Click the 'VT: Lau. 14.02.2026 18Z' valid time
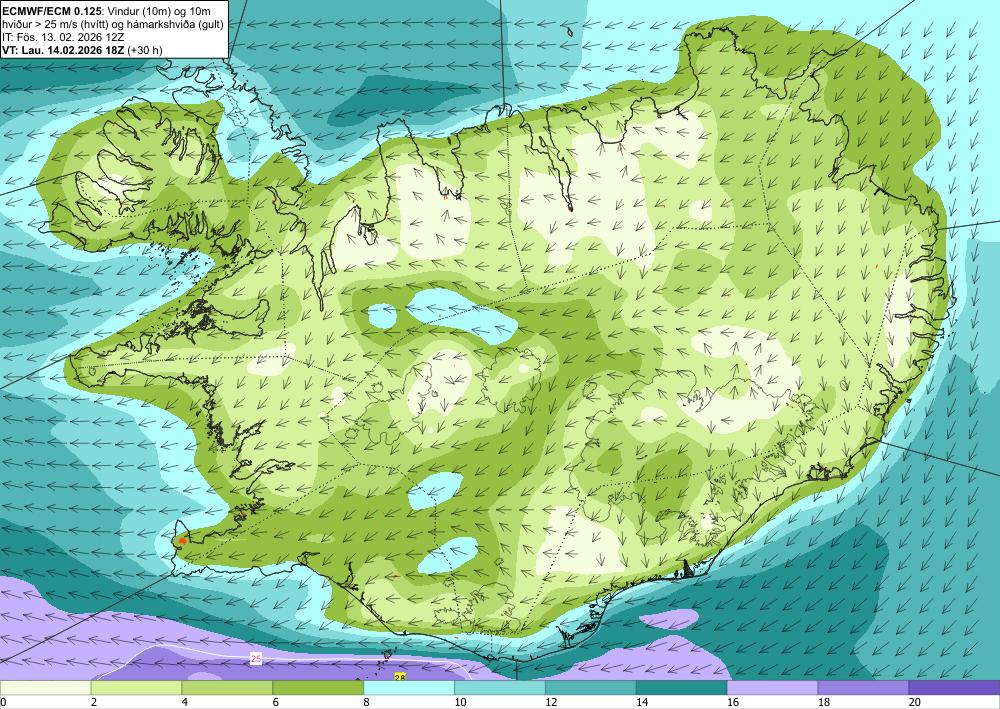Screen dimensions: 1000x709 62,50
